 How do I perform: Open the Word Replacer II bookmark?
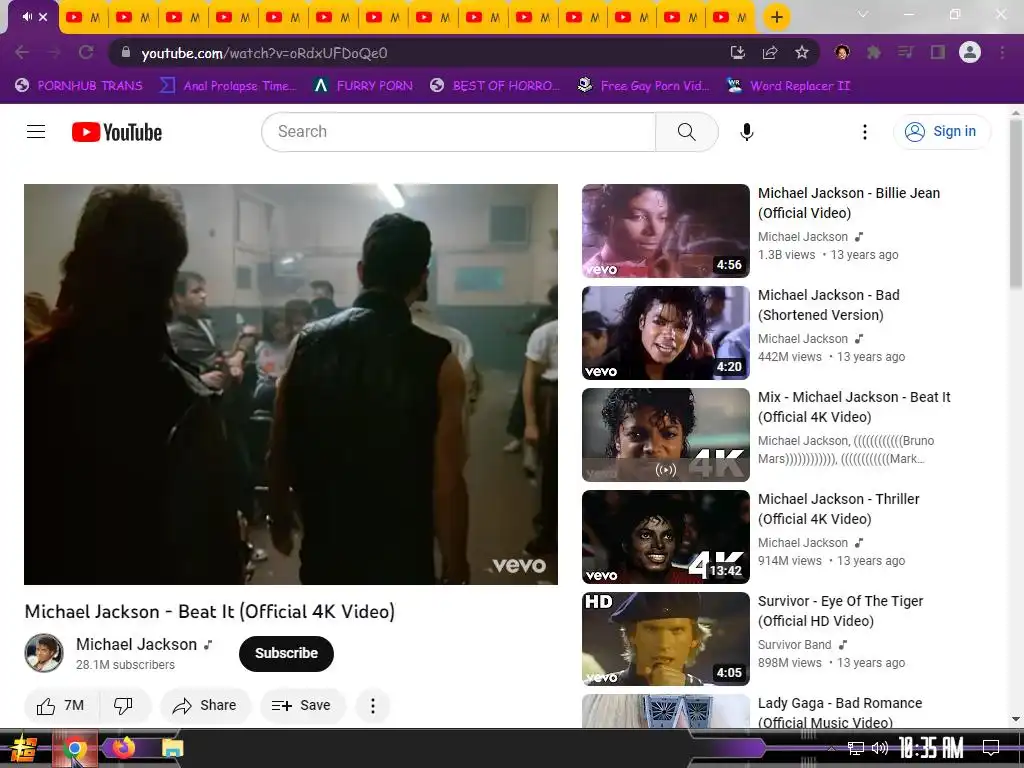(x=788, y=86)
